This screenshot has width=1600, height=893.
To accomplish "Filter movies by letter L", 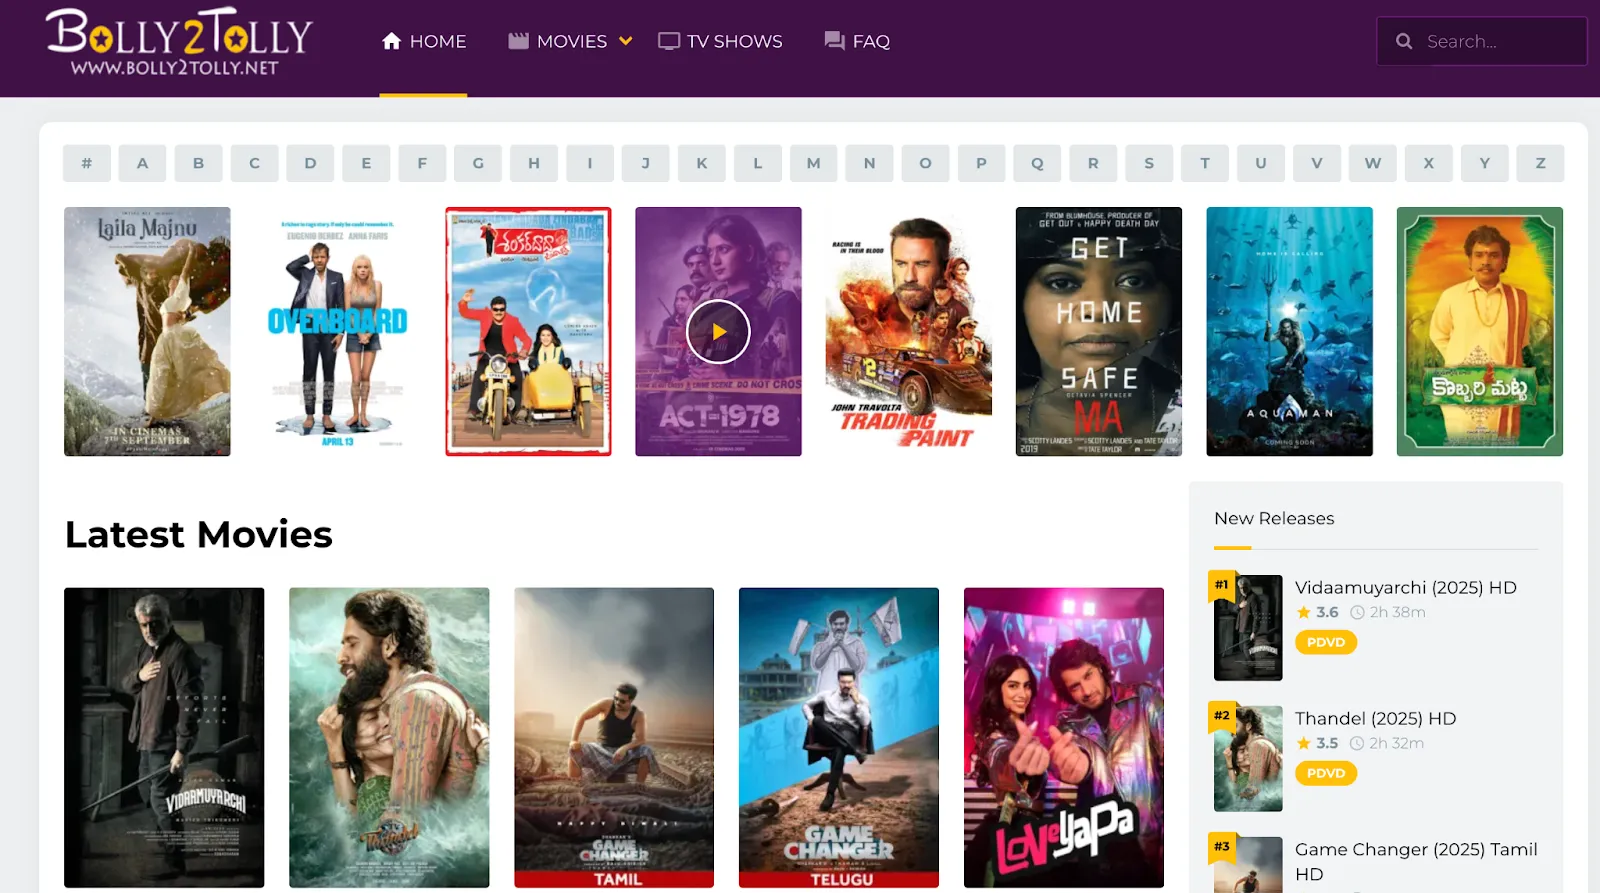I will (758, 163).
